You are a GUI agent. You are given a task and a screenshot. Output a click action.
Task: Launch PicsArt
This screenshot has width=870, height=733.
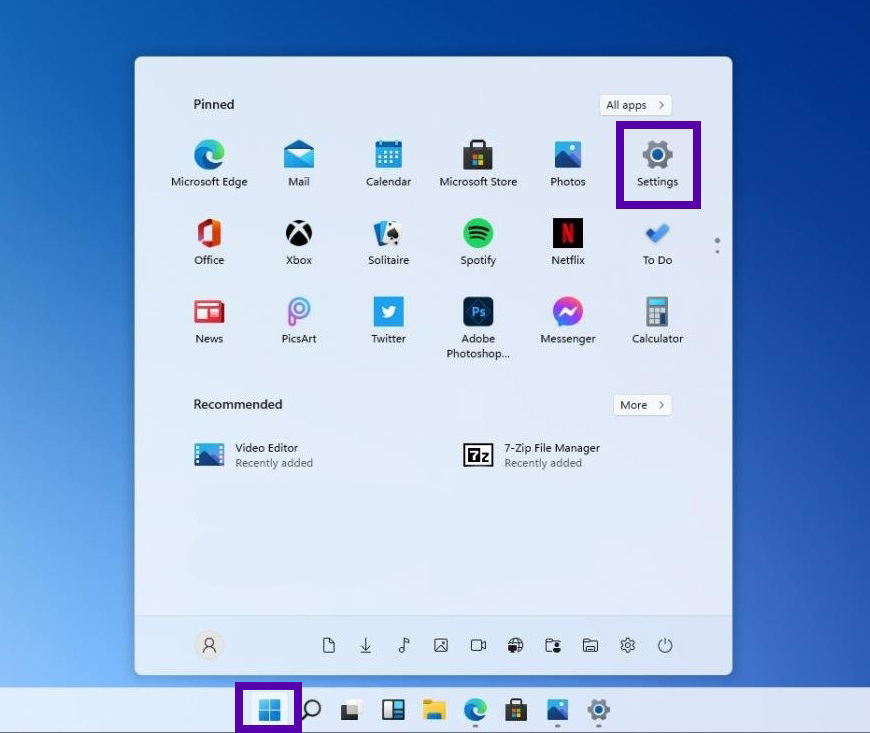pyautogui.click(x=299, y=321)
